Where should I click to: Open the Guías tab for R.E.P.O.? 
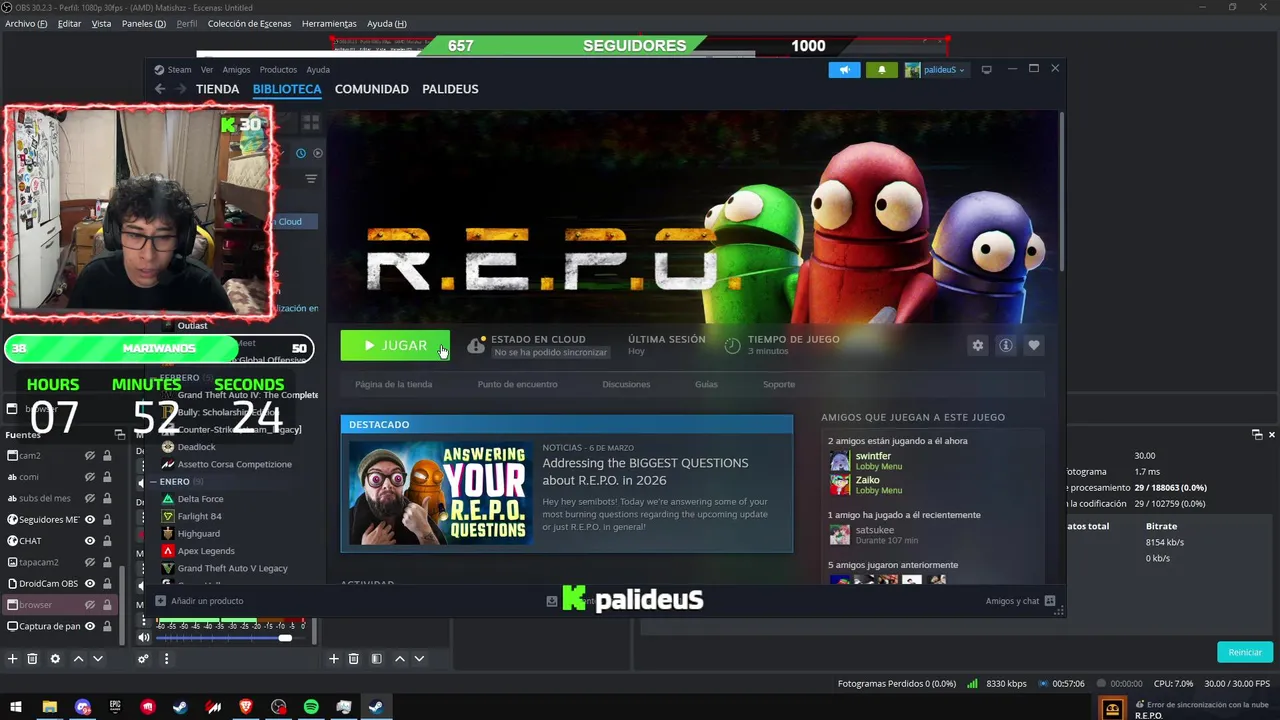pos(706,384)
